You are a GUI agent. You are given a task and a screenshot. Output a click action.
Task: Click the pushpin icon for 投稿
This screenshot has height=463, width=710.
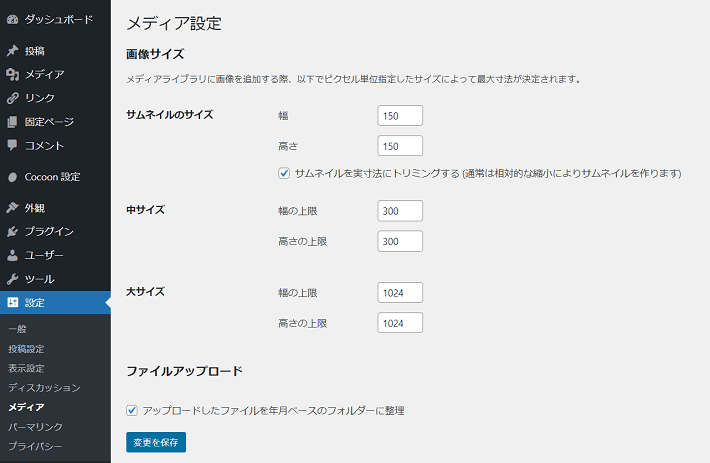[13, 51]
